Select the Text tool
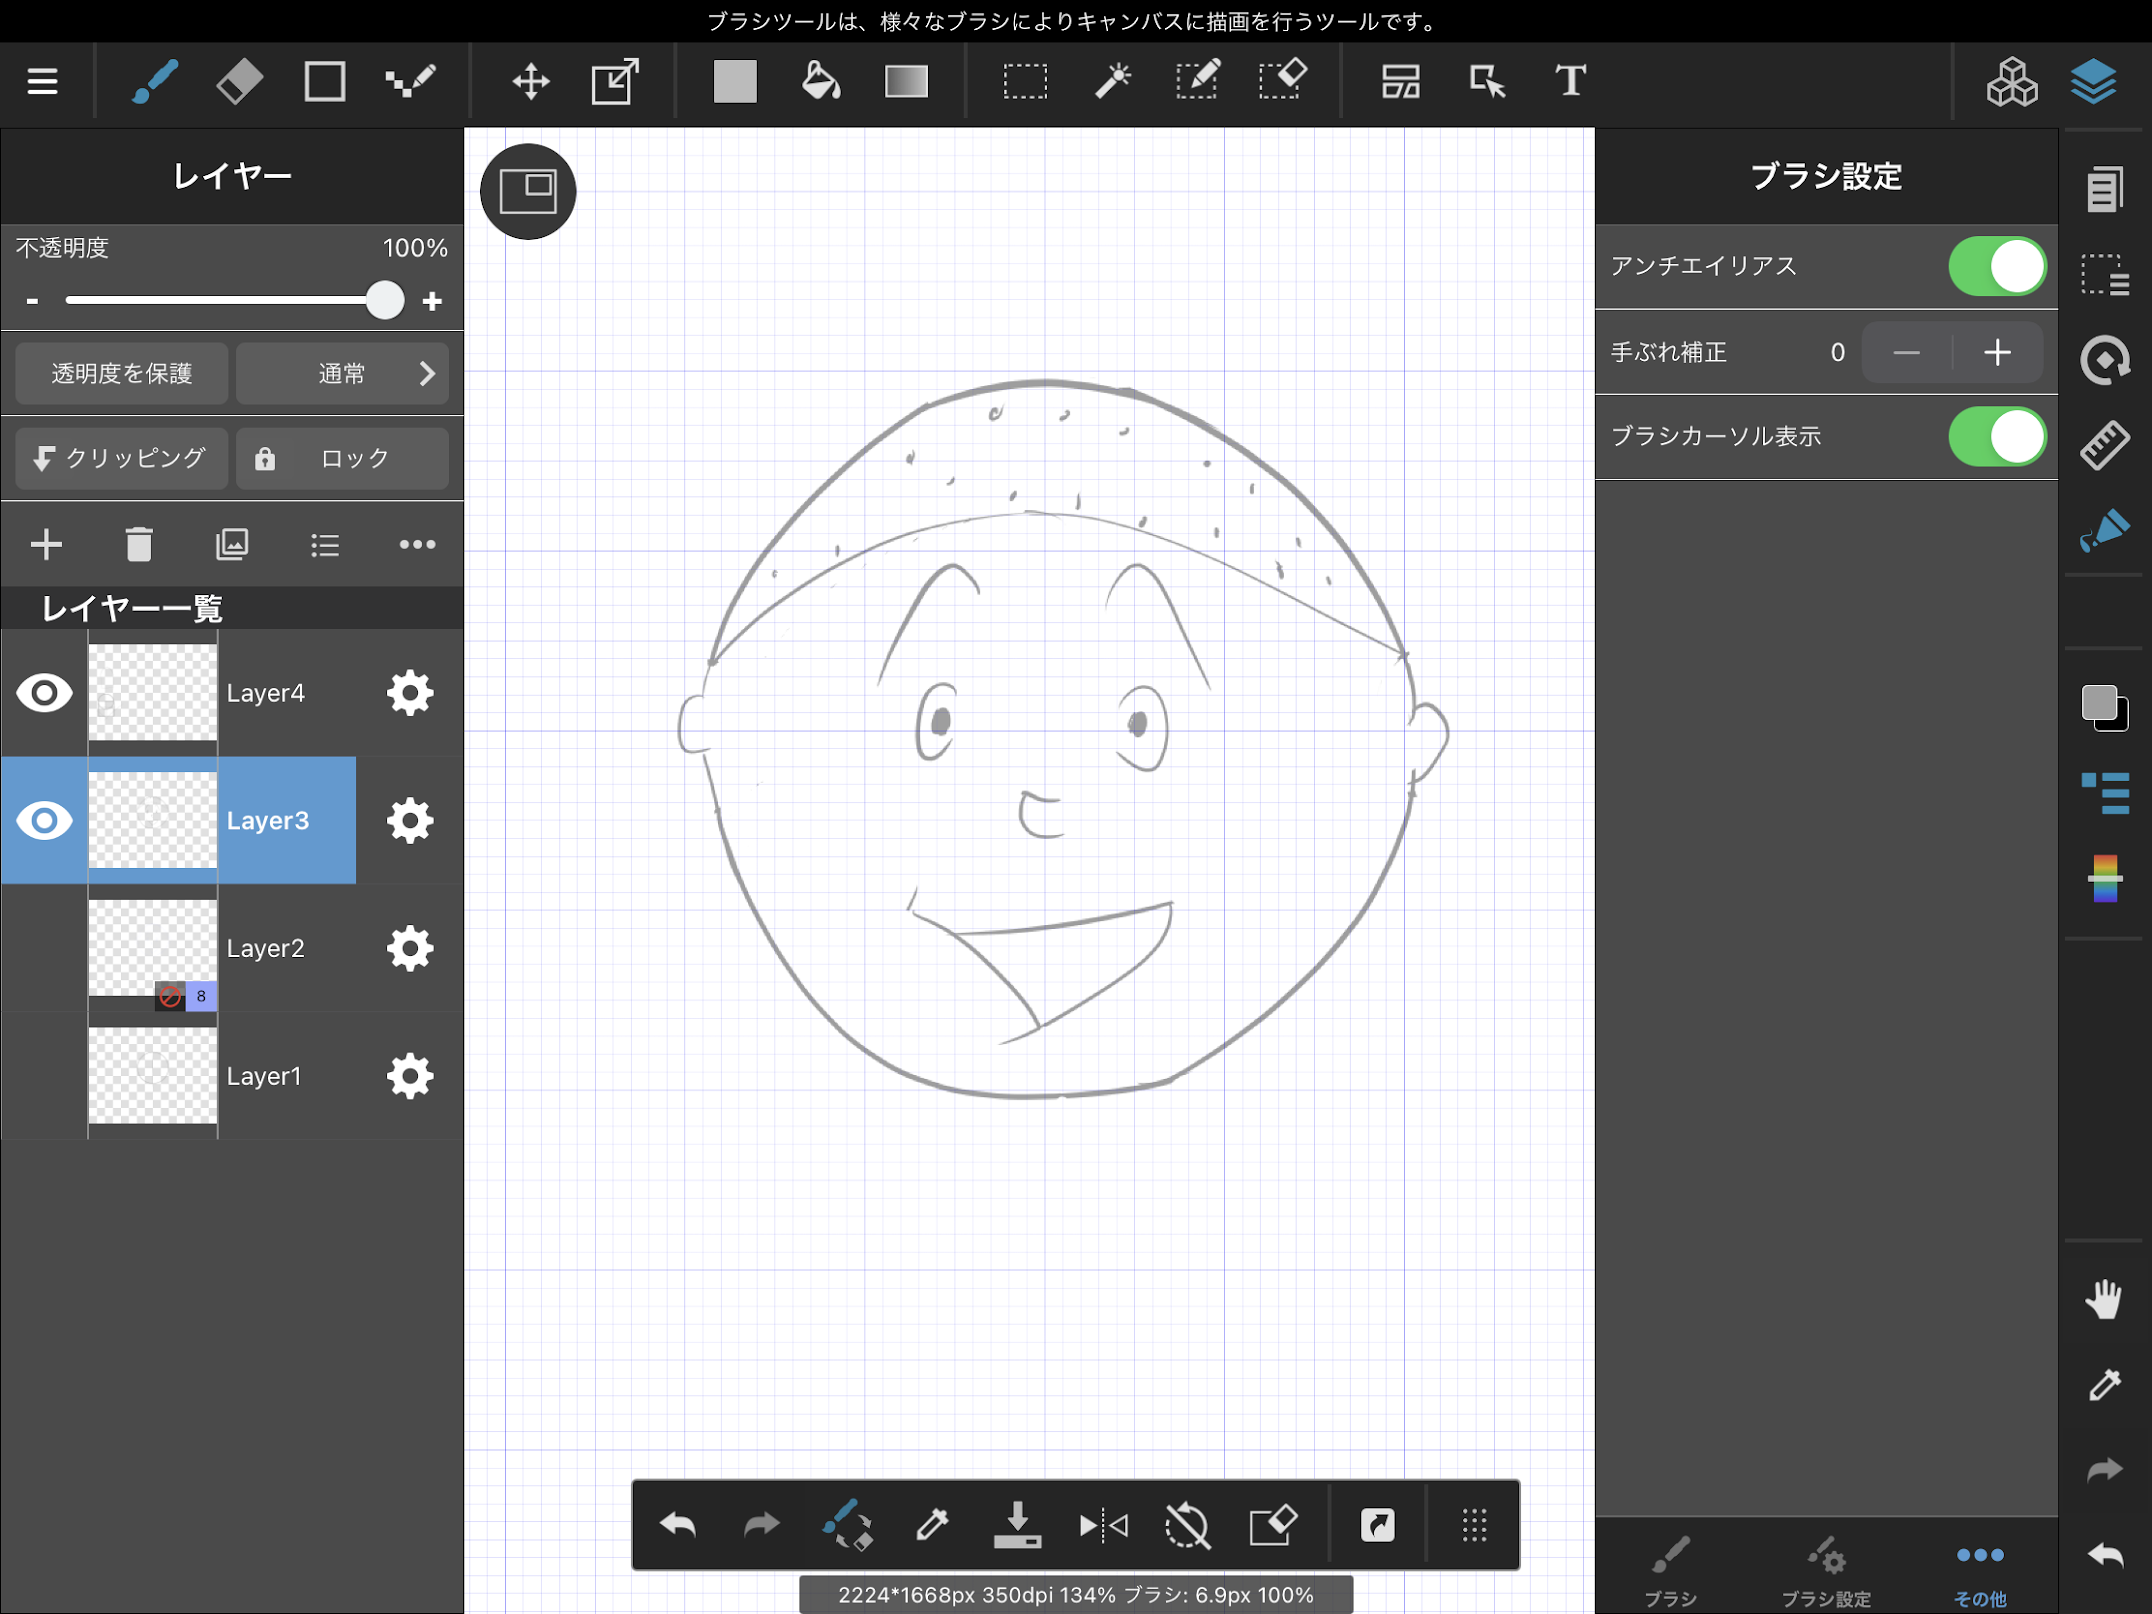 (1570, 81)
